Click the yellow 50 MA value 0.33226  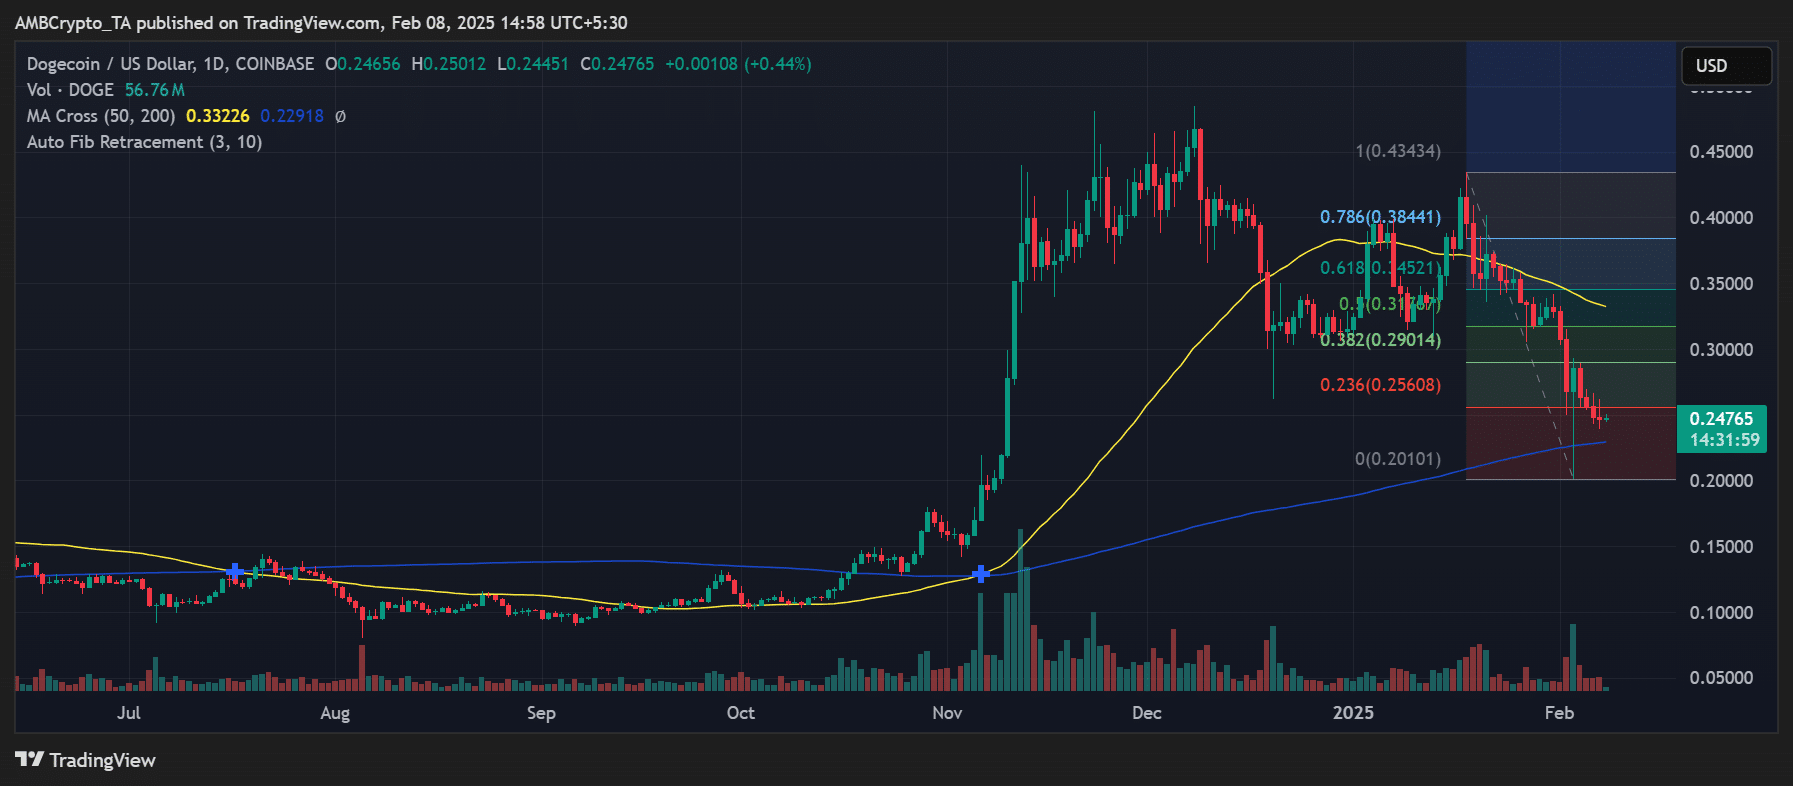click(x=217, y=116)
